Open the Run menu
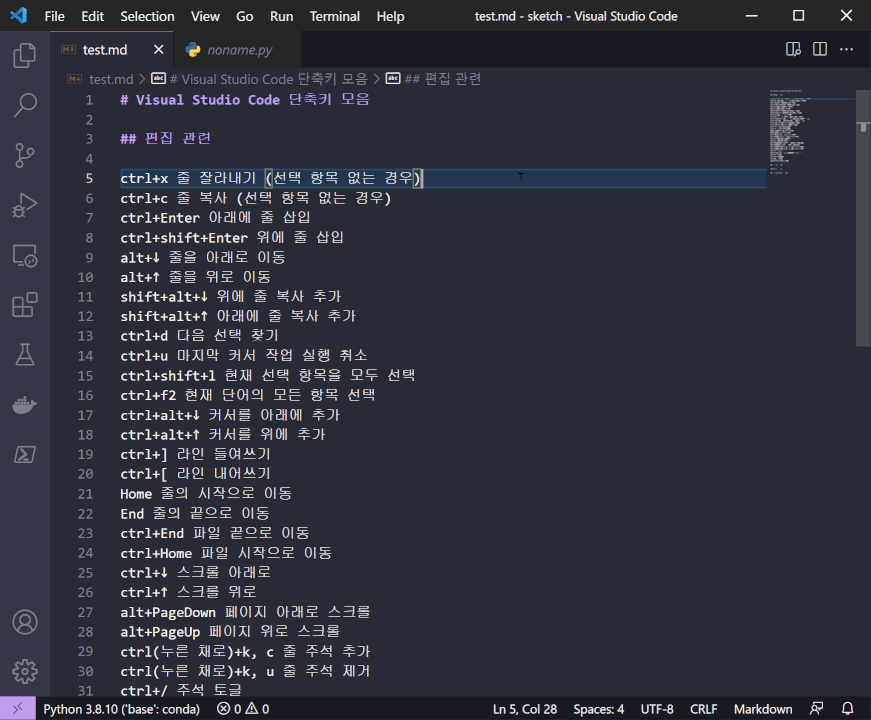The width and height of the screenshot is (871, 720). coord(281,16)
